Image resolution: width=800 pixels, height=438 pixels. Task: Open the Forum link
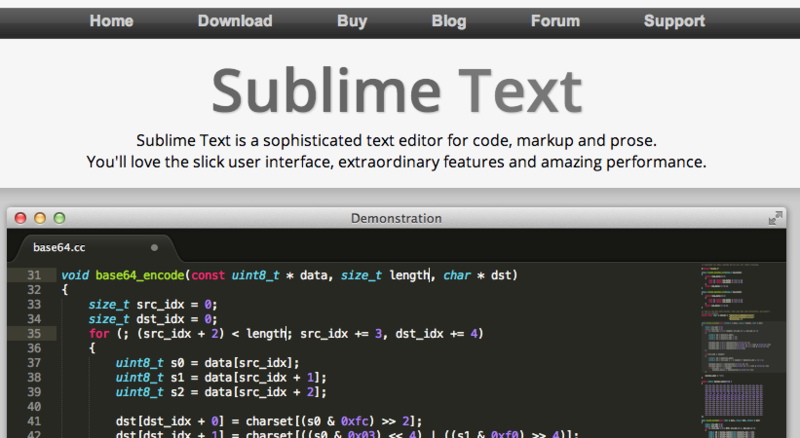[x=555, y=21]
